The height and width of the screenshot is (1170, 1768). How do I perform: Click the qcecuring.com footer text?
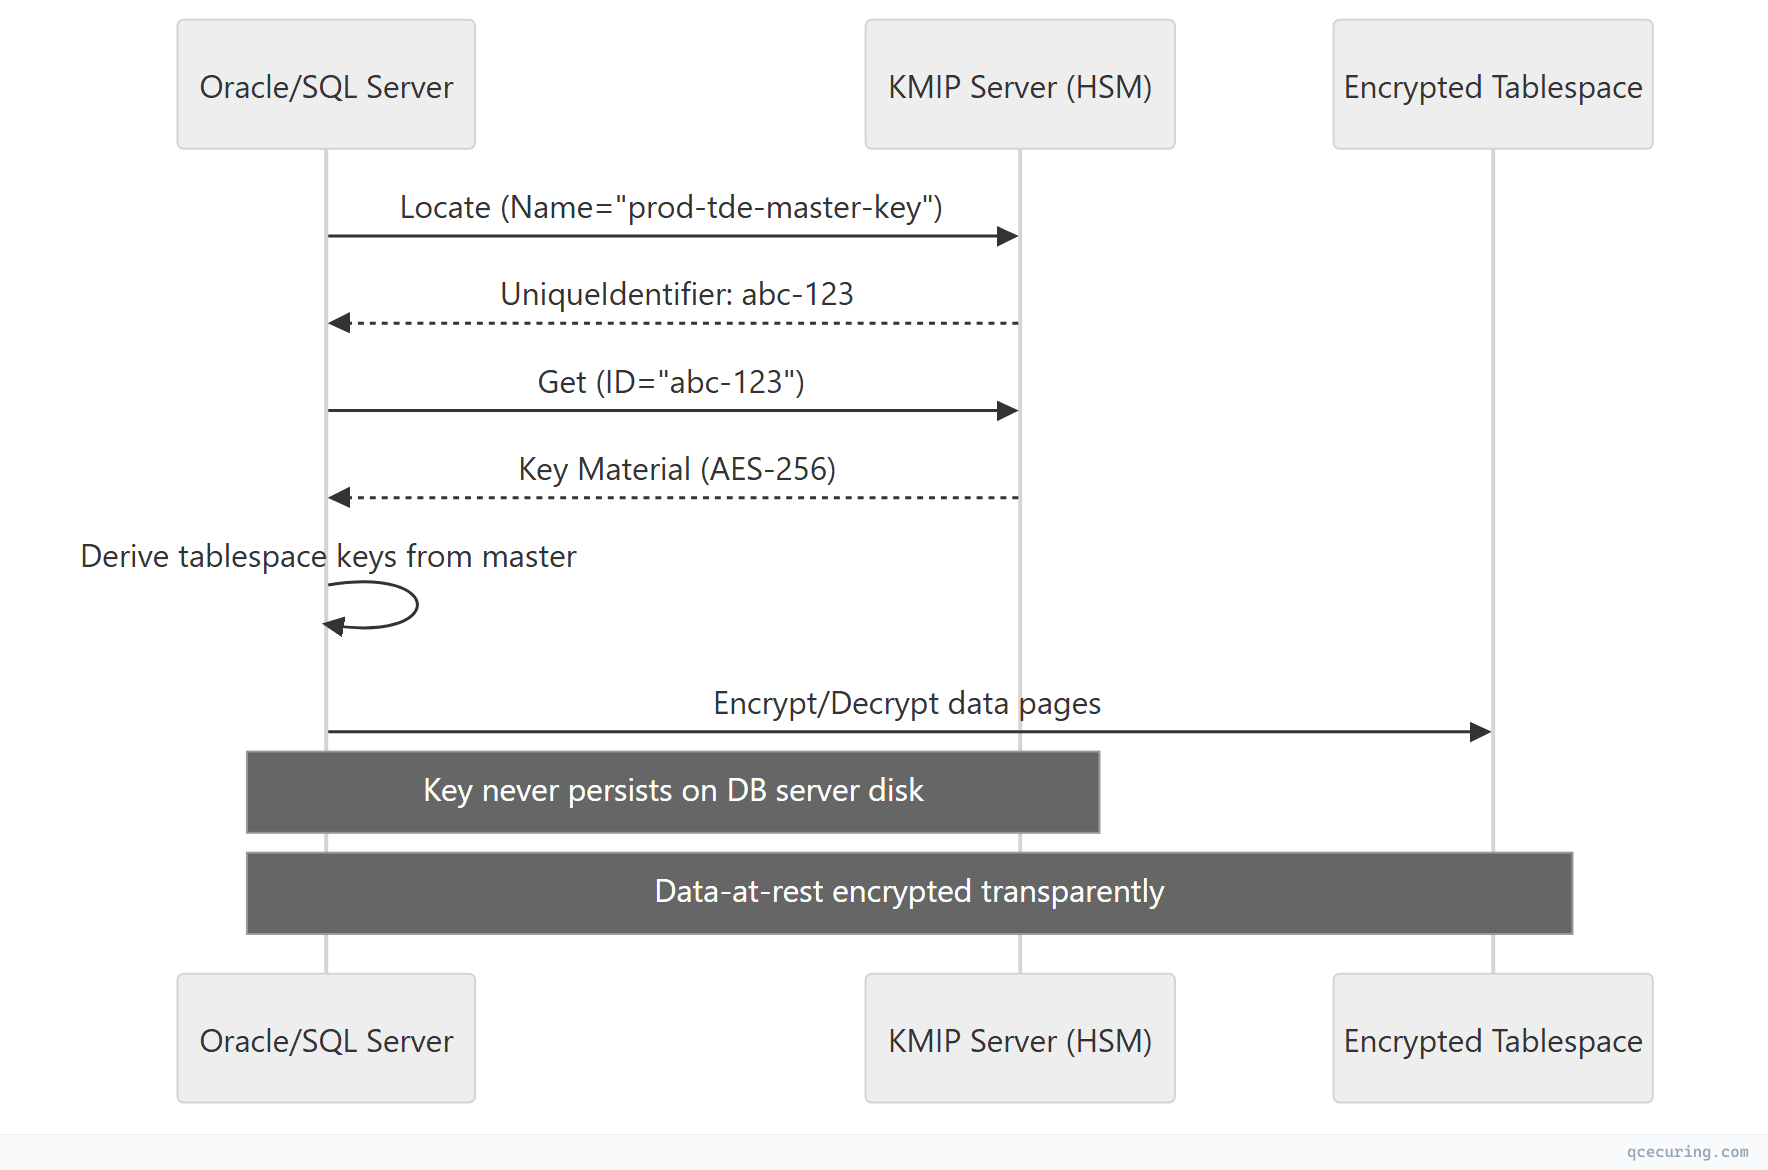[1687, 1152]
